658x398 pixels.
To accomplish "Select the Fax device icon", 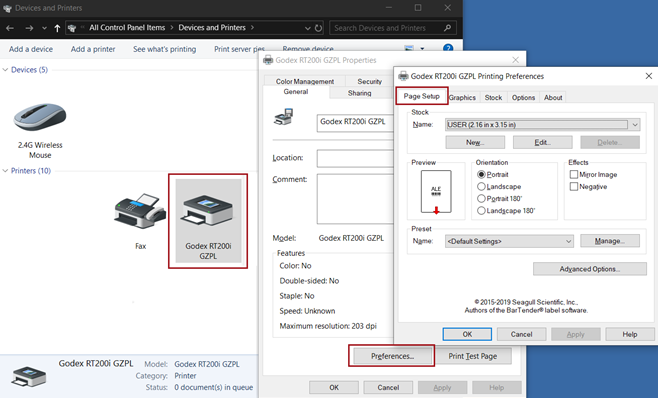I will point(140,211).
